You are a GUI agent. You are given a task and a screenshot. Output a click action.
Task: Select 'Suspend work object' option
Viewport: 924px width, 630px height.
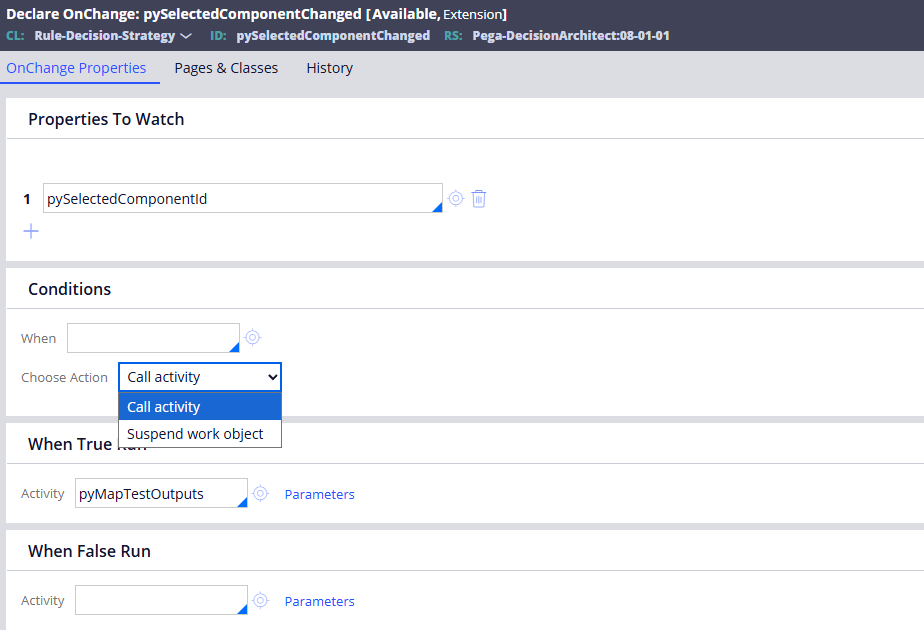tap(200, 434)
